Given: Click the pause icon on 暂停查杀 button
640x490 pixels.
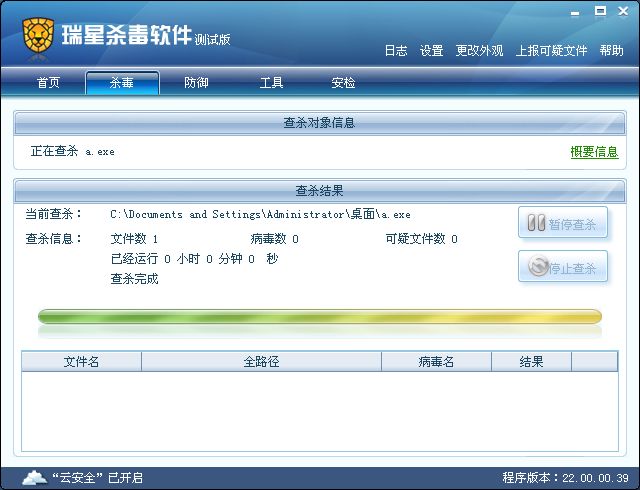Looking at the screenshot, I should point(536,223).
